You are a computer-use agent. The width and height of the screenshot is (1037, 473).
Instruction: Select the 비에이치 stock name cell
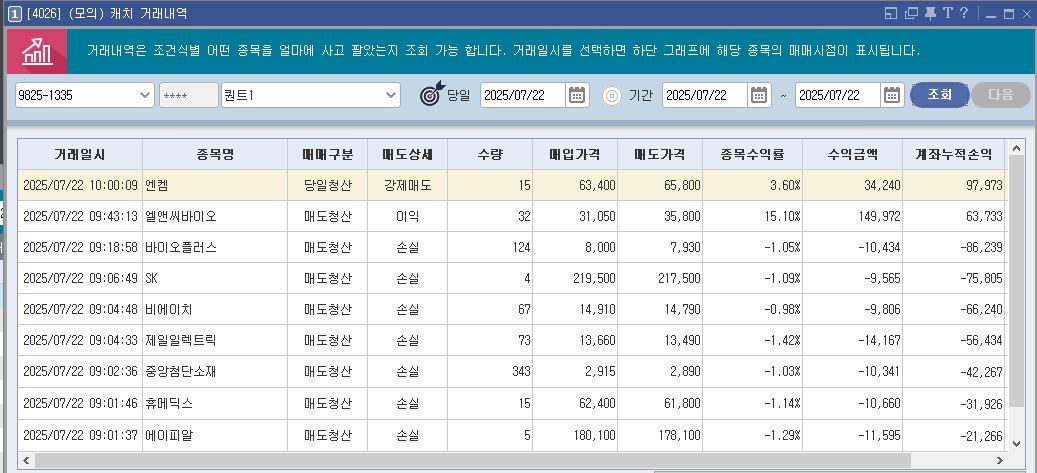(x=215, y=309)
